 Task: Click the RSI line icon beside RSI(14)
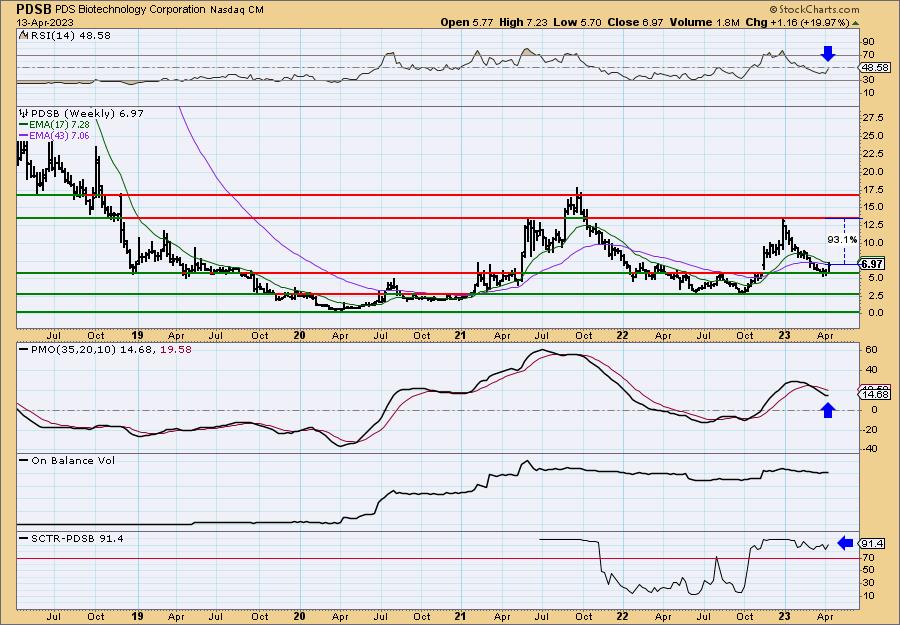[x=23, y=36]
